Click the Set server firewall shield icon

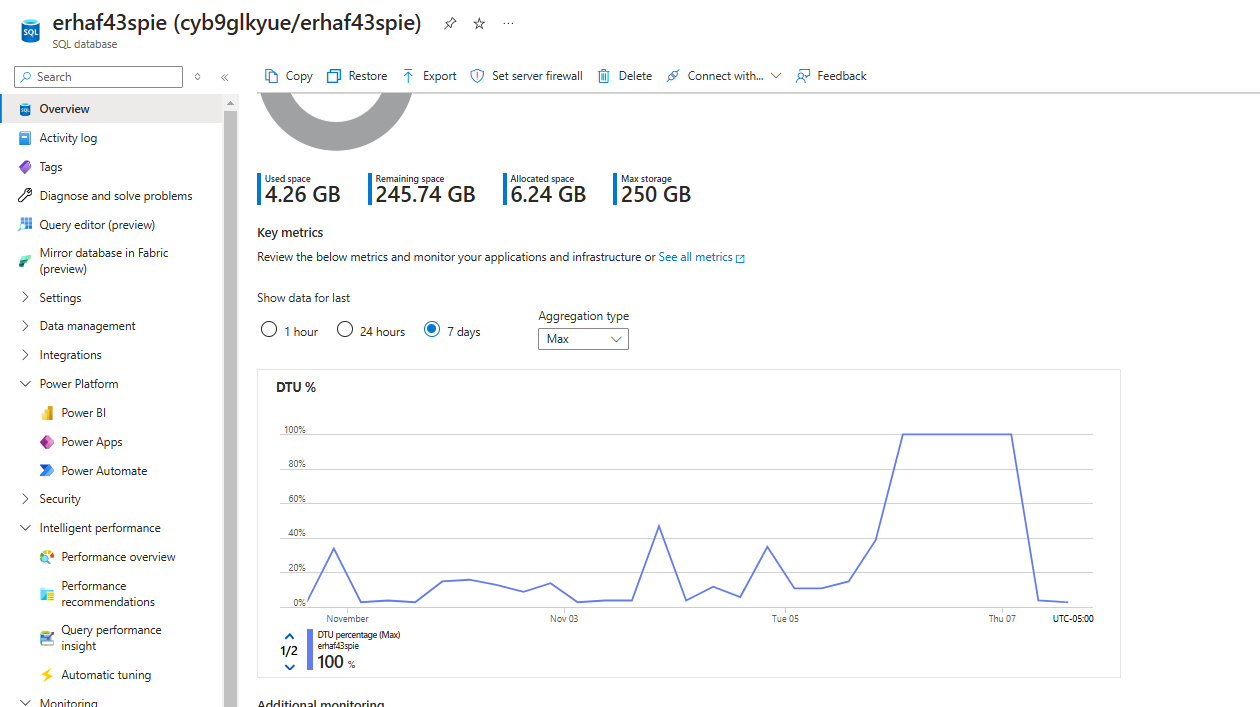[x=477, y=76]
